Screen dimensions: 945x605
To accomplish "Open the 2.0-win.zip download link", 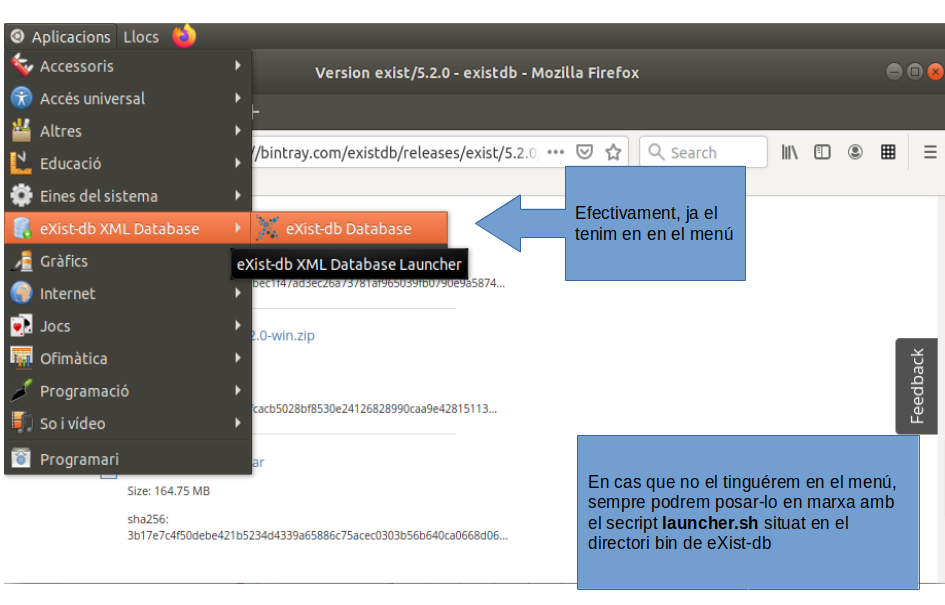I will [x=283, y=336].
